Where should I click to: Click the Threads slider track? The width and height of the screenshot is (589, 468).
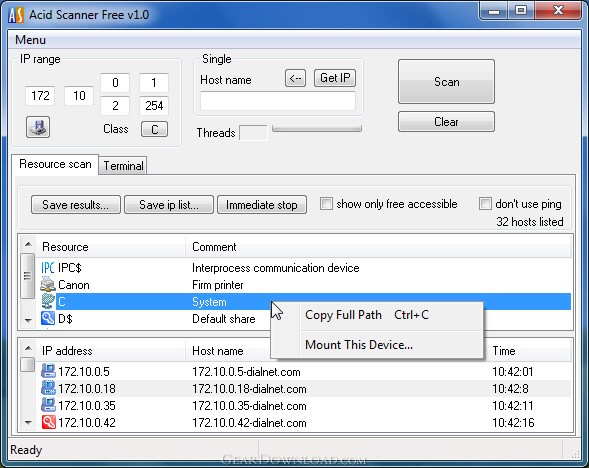click(x=317, y=128)
